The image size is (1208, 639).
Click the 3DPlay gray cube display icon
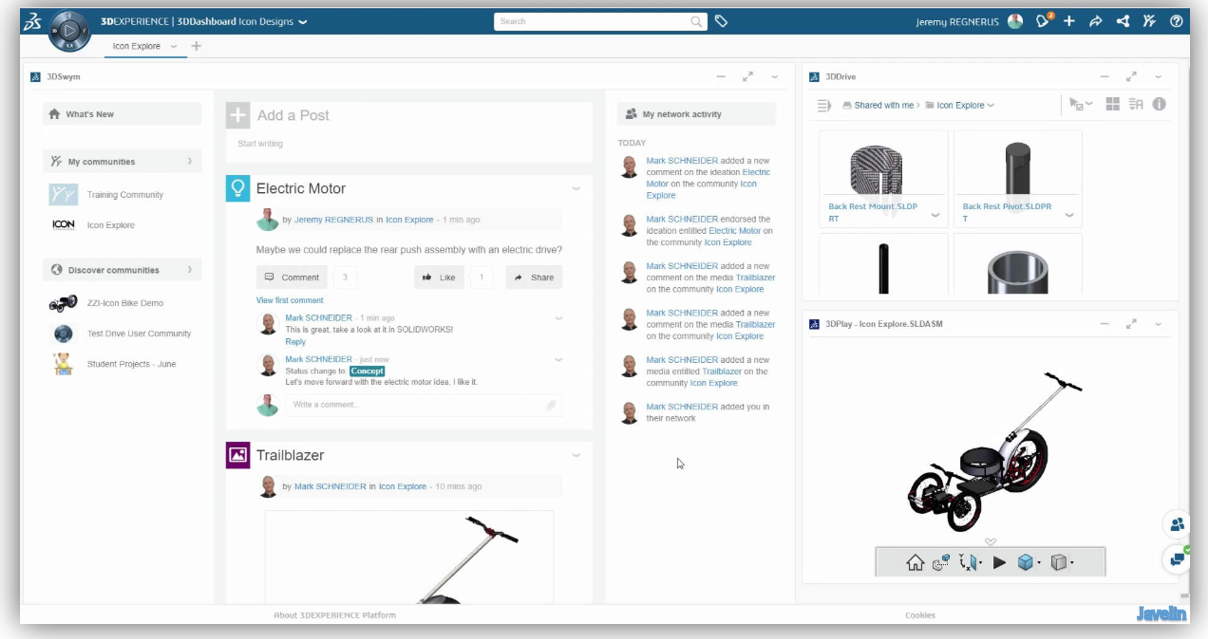(1061, 563)
